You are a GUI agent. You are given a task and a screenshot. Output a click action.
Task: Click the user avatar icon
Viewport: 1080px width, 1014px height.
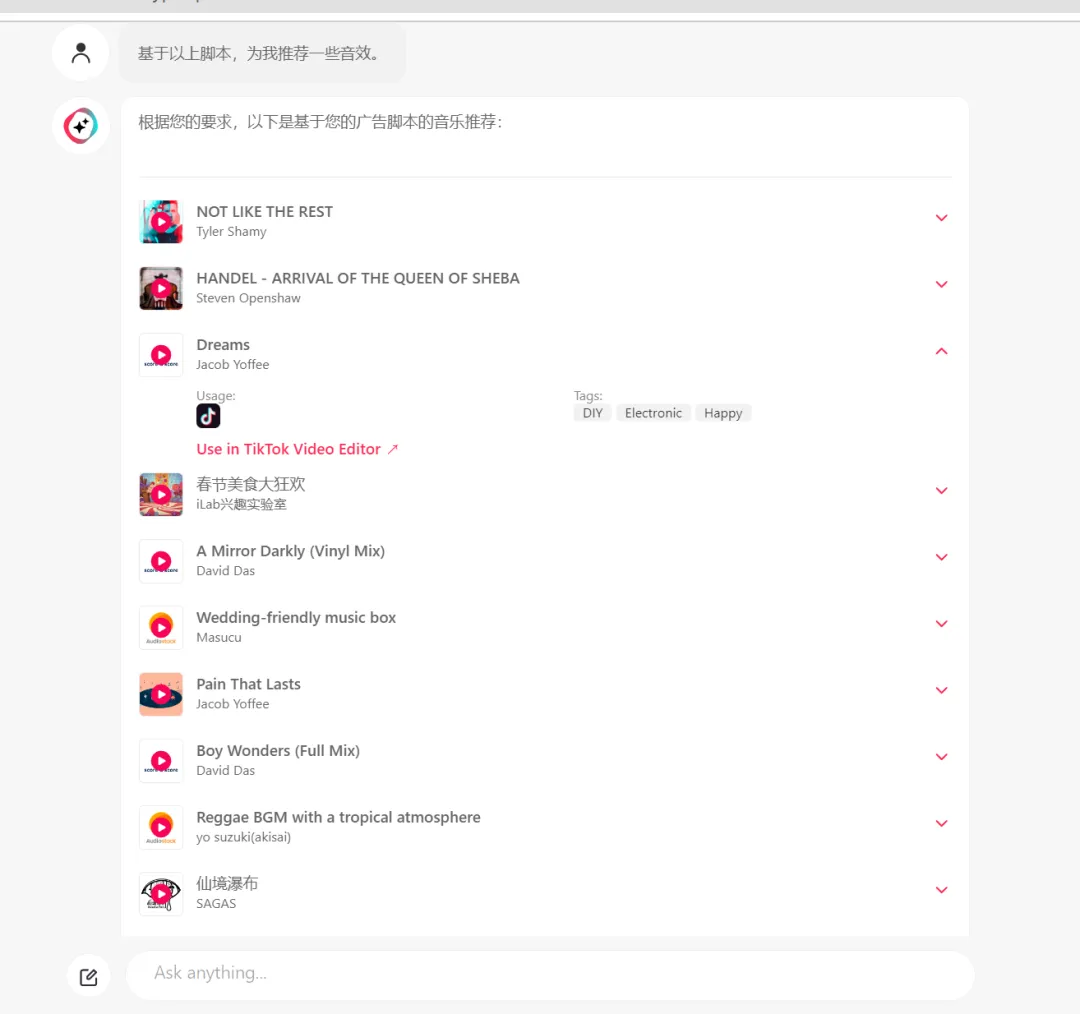point(81,53)
